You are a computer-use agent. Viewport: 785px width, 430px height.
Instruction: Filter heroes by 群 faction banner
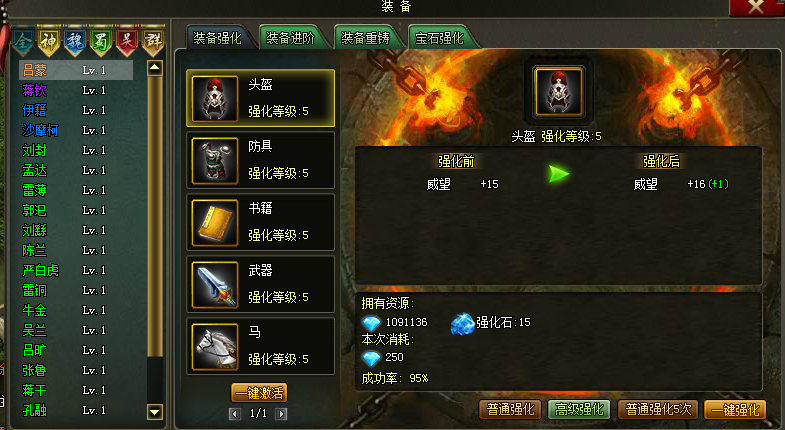click(x=153, y=42)
